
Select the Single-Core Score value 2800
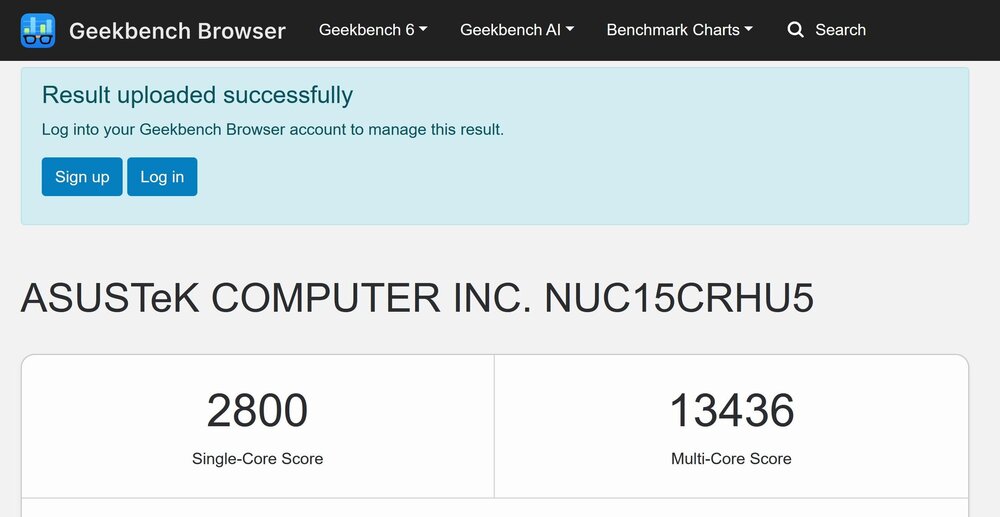[258, 411]
